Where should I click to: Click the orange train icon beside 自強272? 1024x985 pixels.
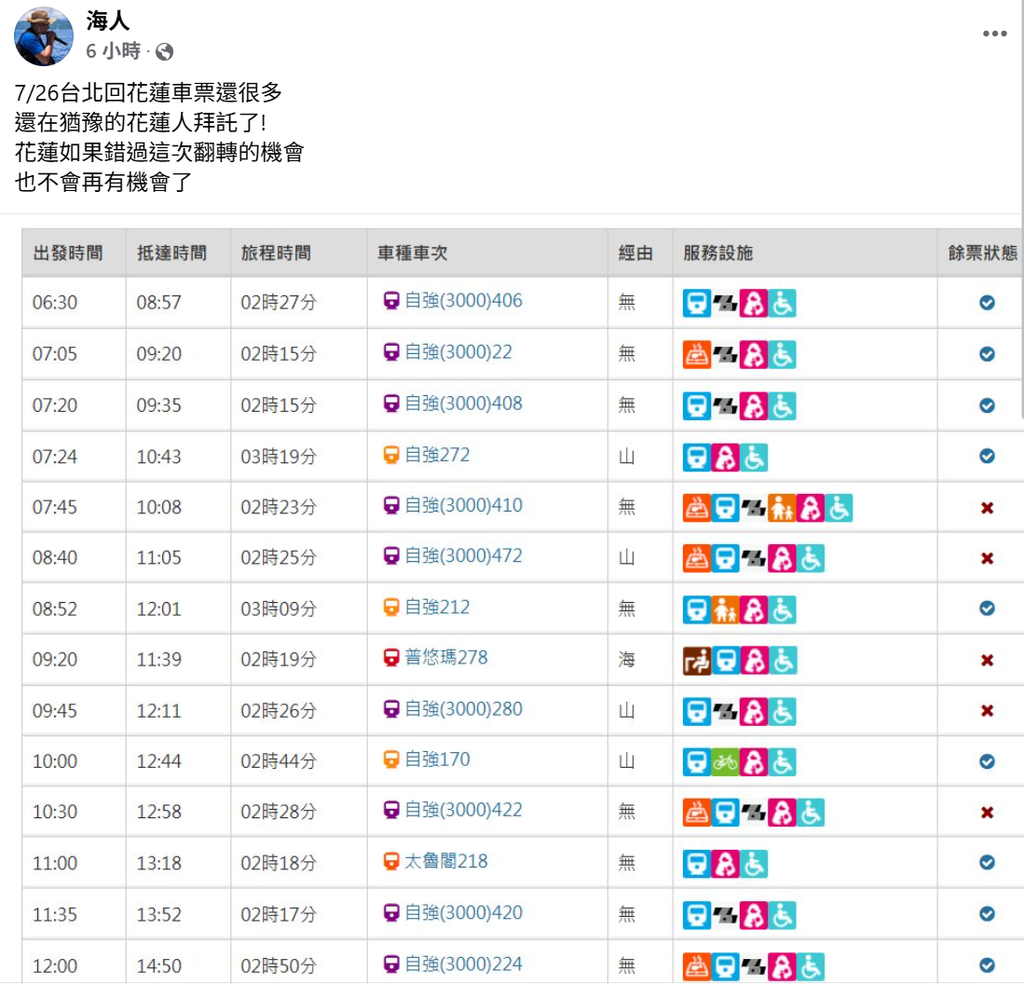point(391,455)
